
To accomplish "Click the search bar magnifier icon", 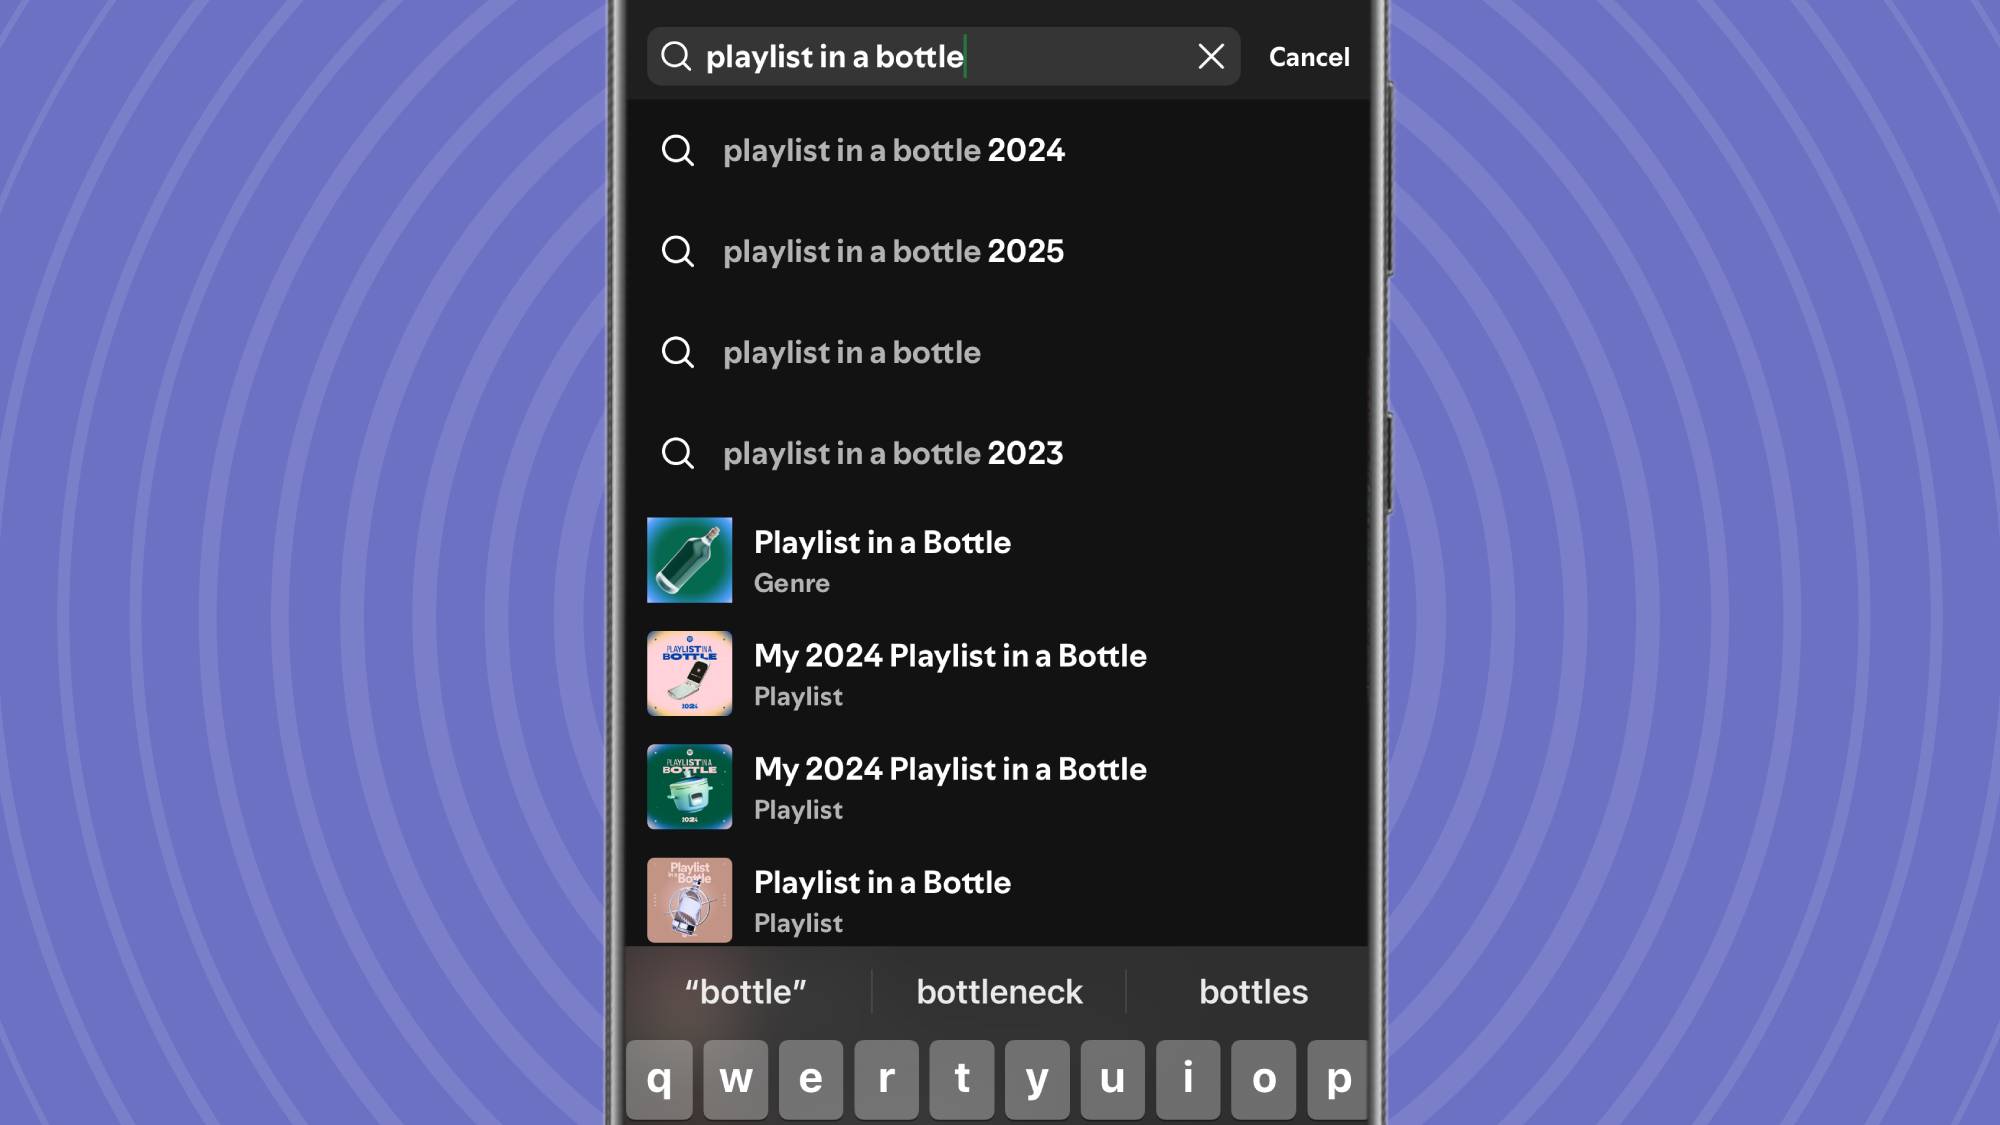I will 677,56.
